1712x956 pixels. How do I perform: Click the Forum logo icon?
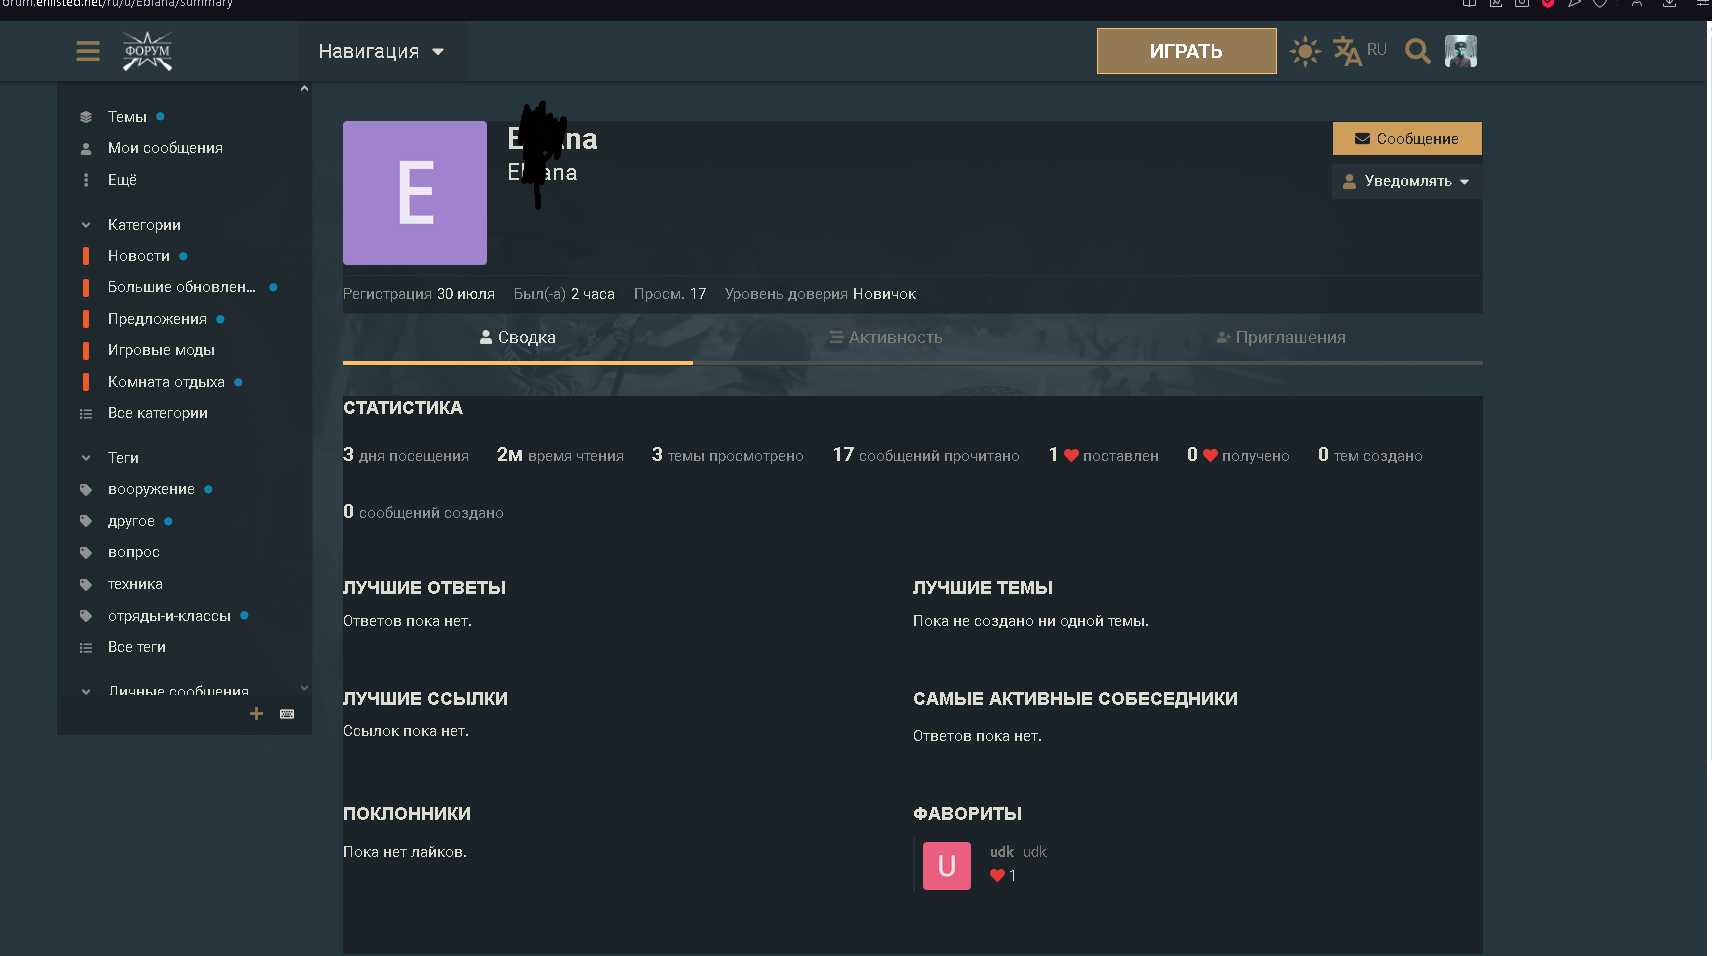point(147,51)
